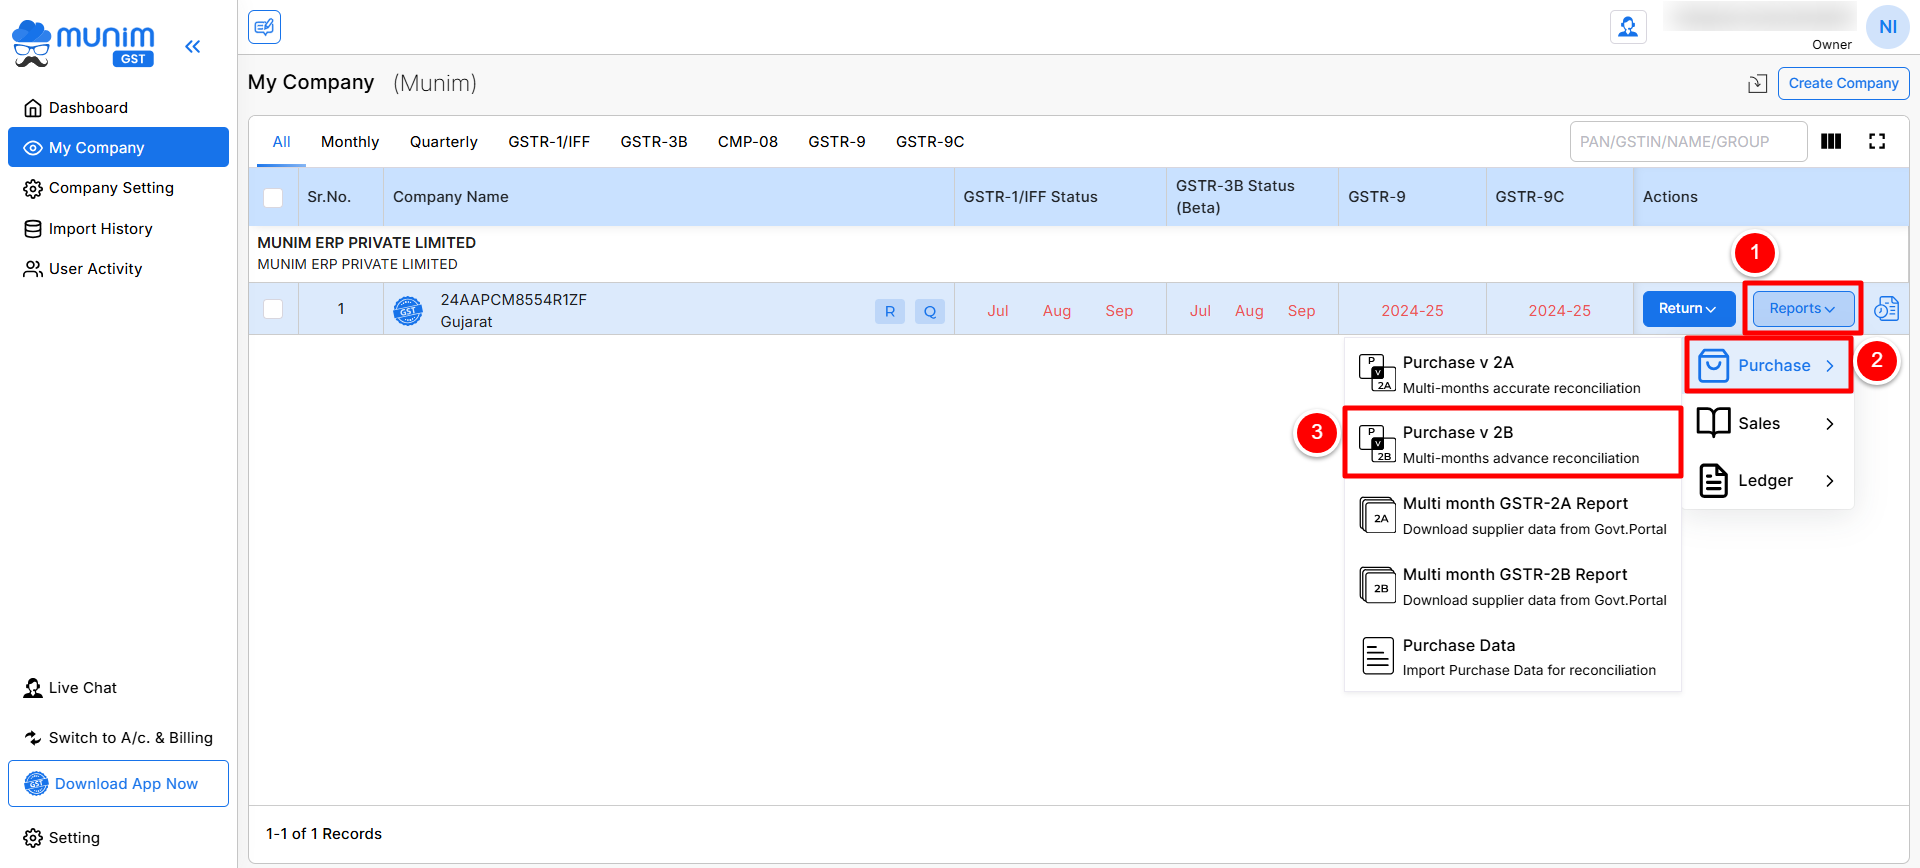
Task: Click GSTIN 24AAPCM8554R1ZF text
Action: (514, 300)
